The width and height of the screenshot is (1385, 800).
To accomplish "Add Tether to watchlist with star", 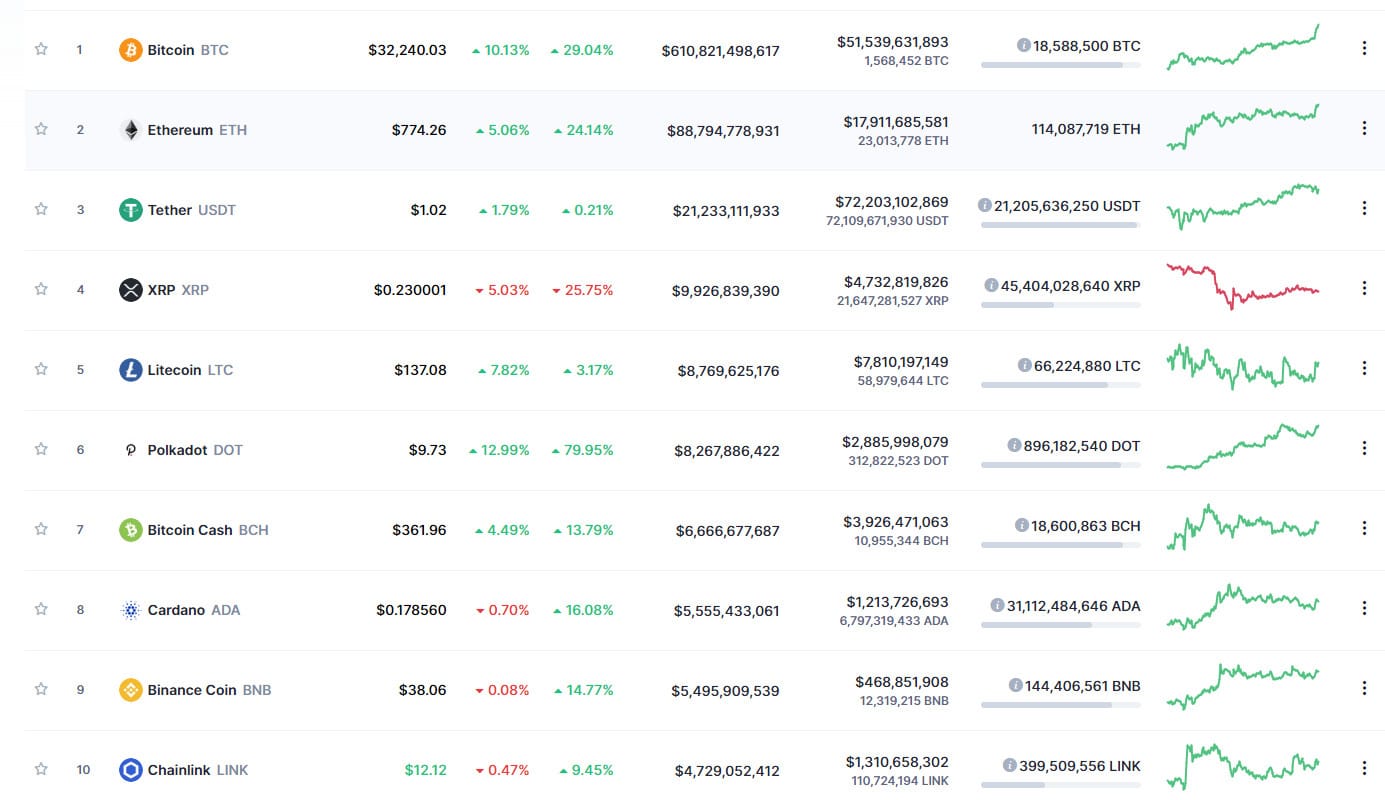I will coord(41,209).
